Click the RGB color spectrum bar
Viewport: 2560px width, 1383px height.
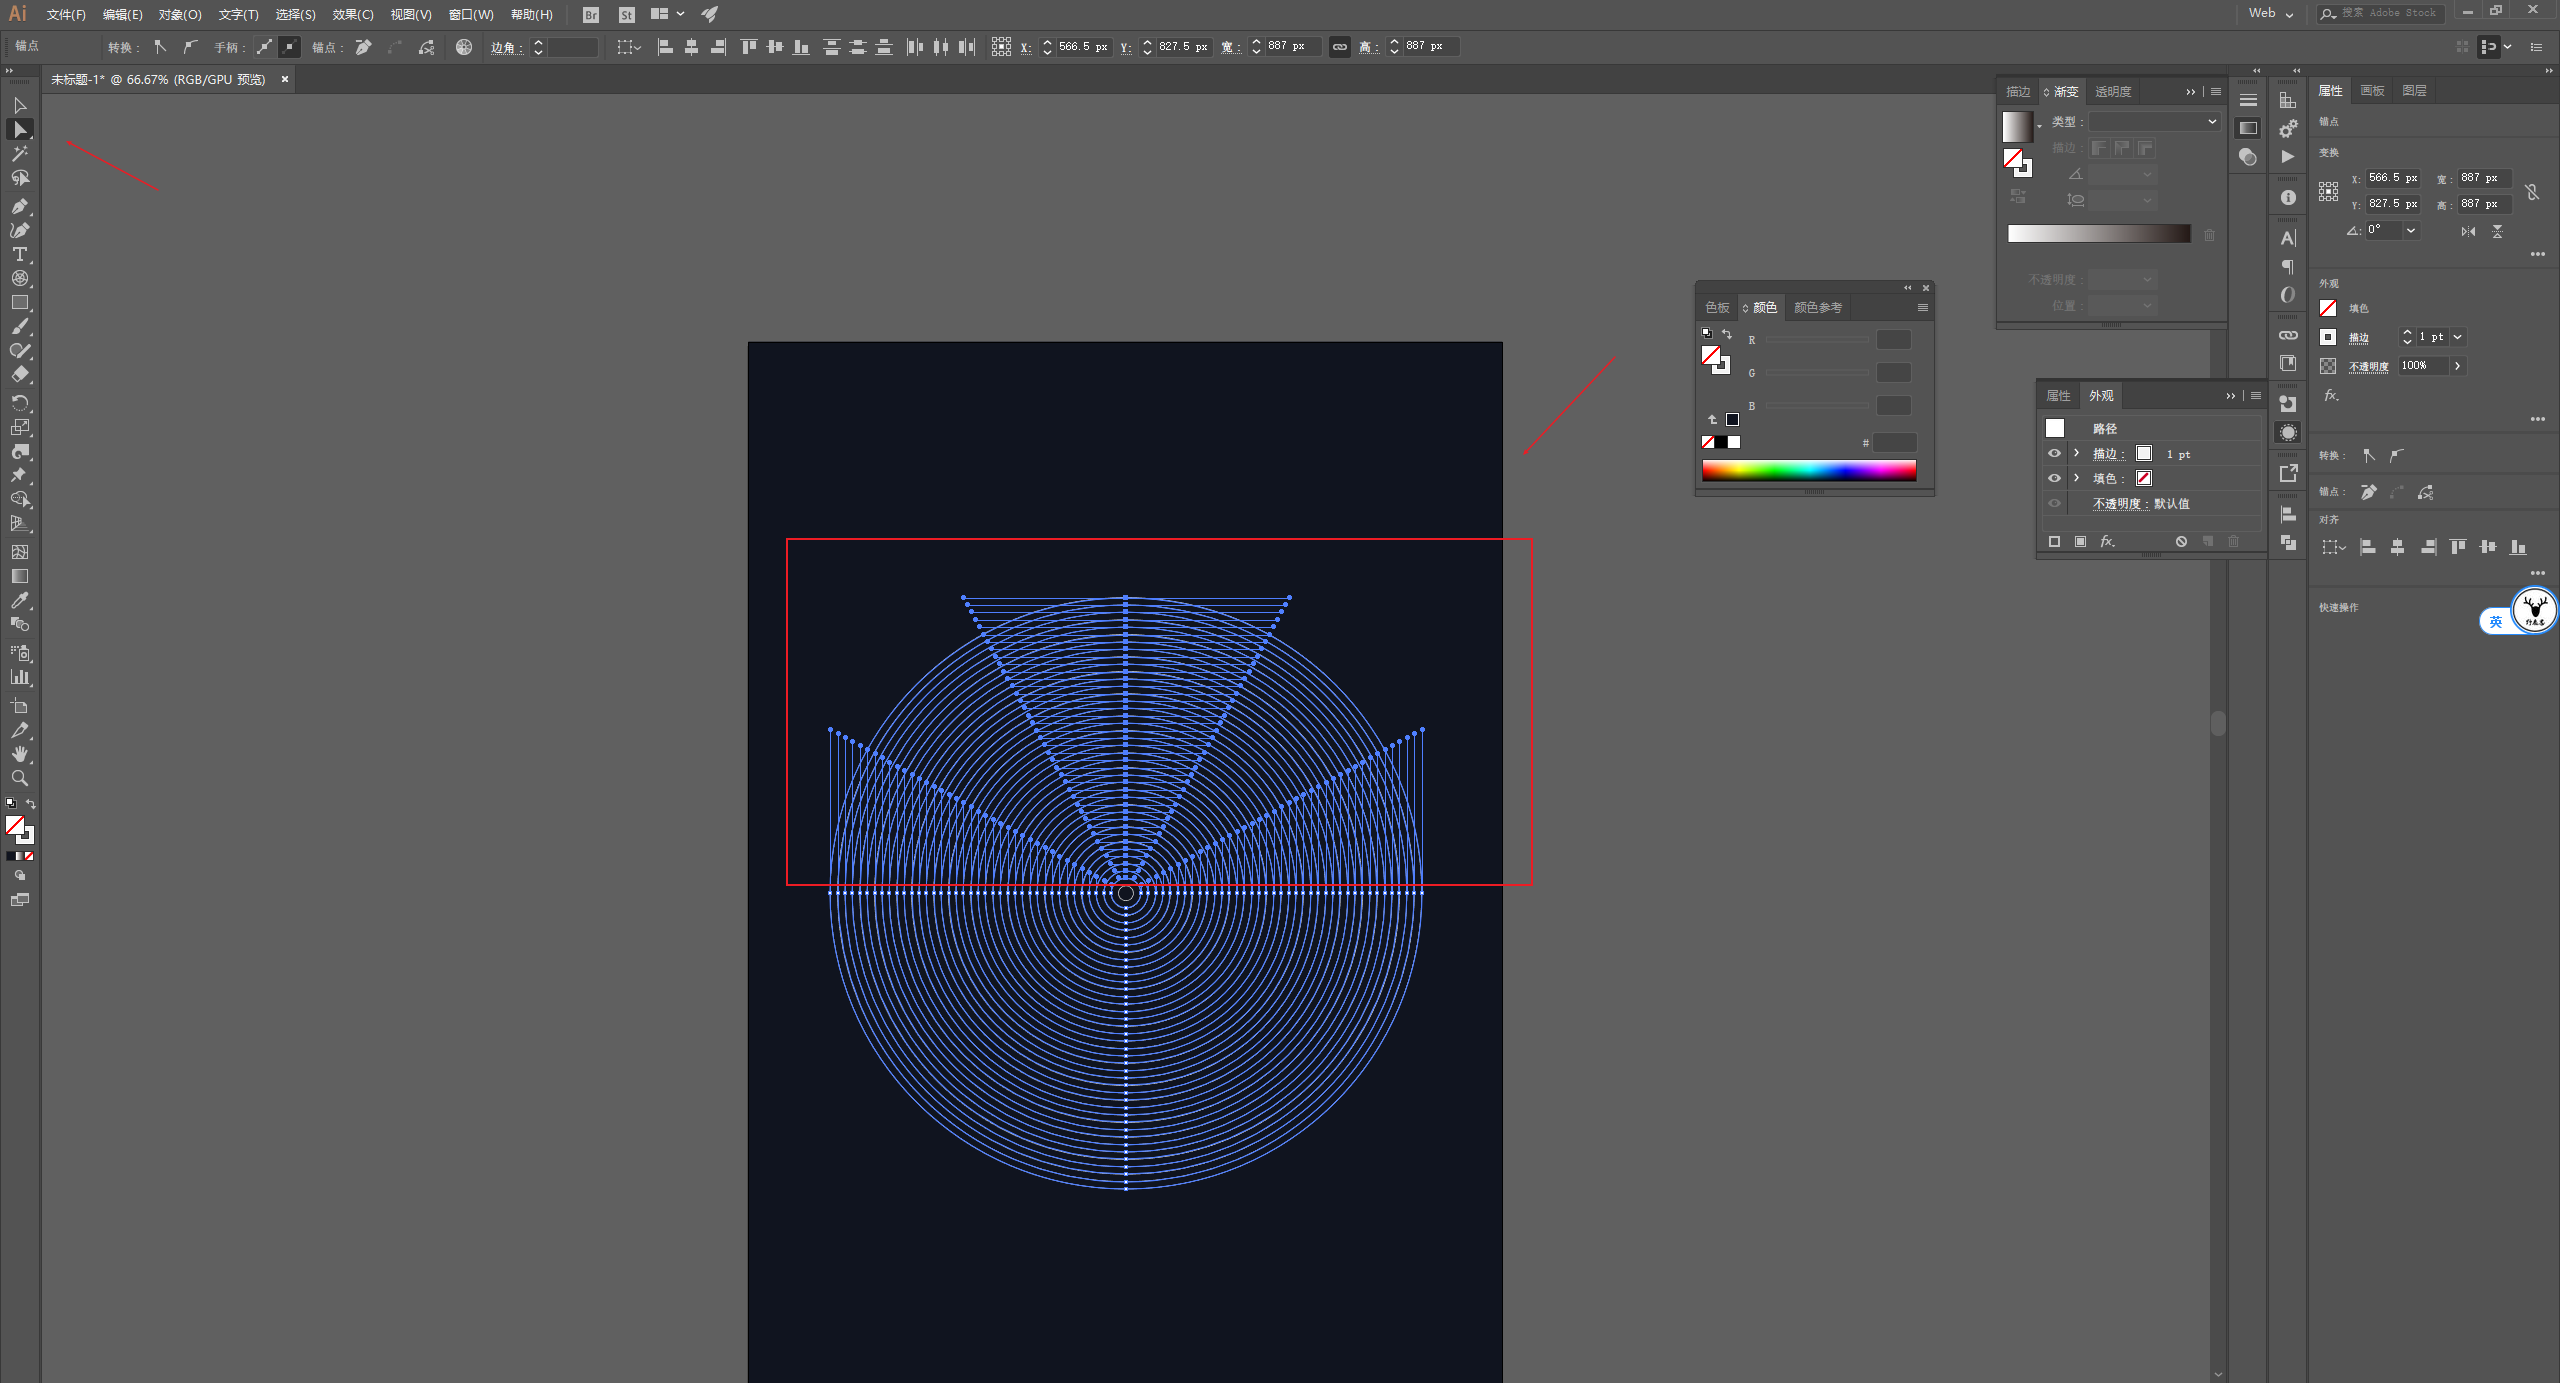click(x=1808, y=469)
